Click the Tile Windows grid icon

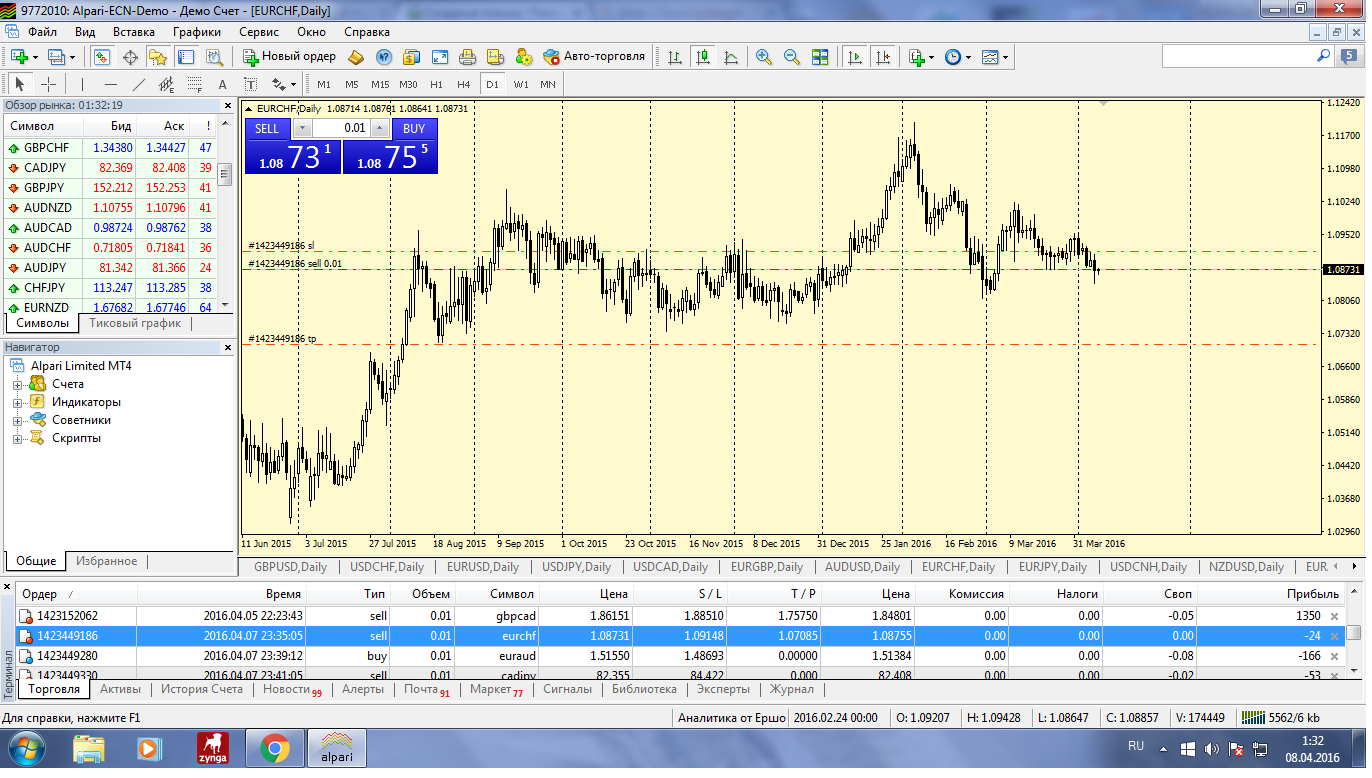[x=820, y=57]
